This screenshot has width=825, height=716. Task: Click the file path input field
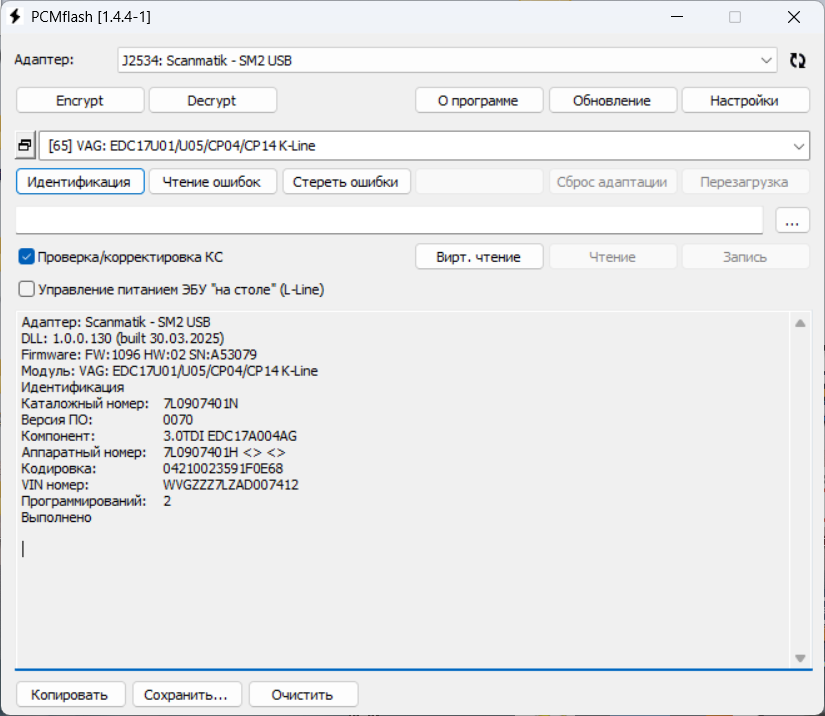tap(390, 221)
